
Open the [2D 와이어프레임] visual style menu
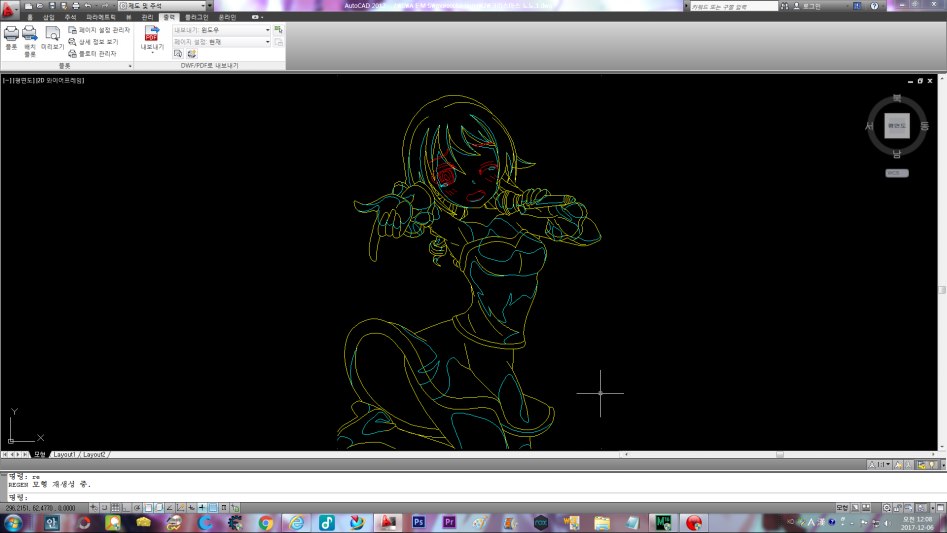click(x=60, y=80)
